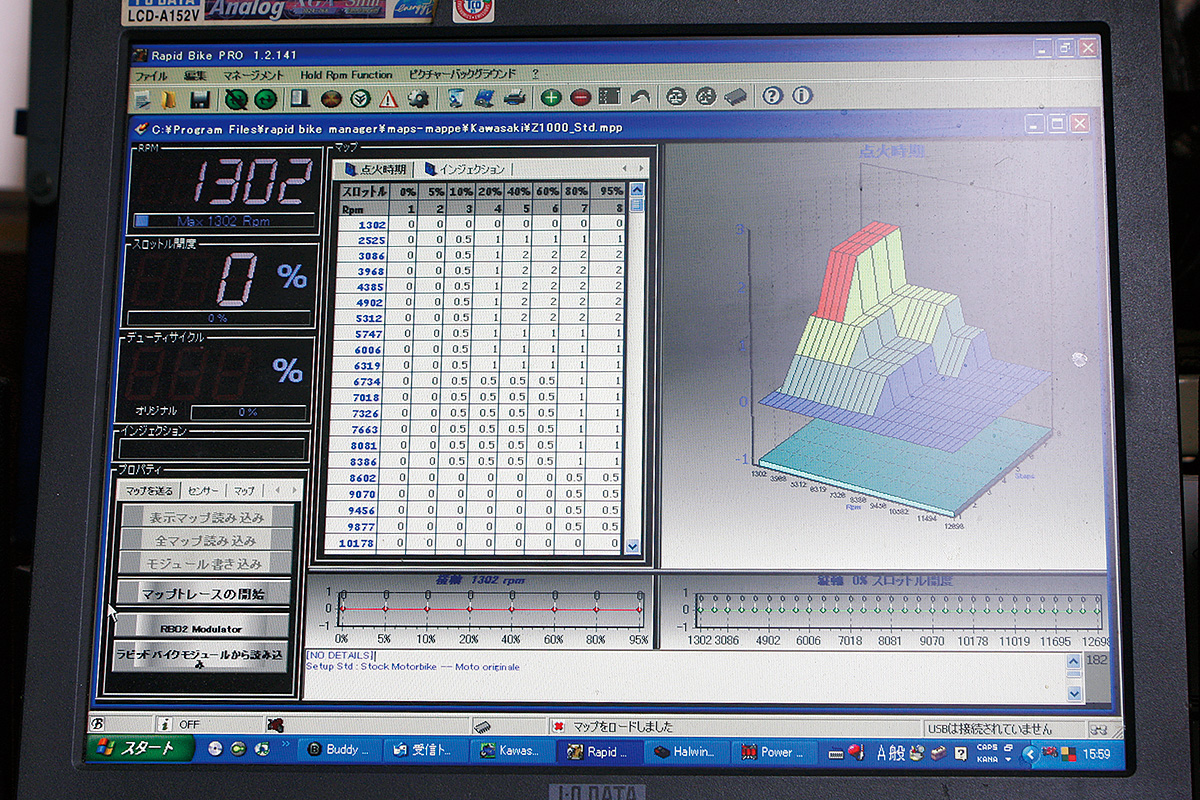
Task: Click the green circular connect icon
Action: tap(265, 98)
